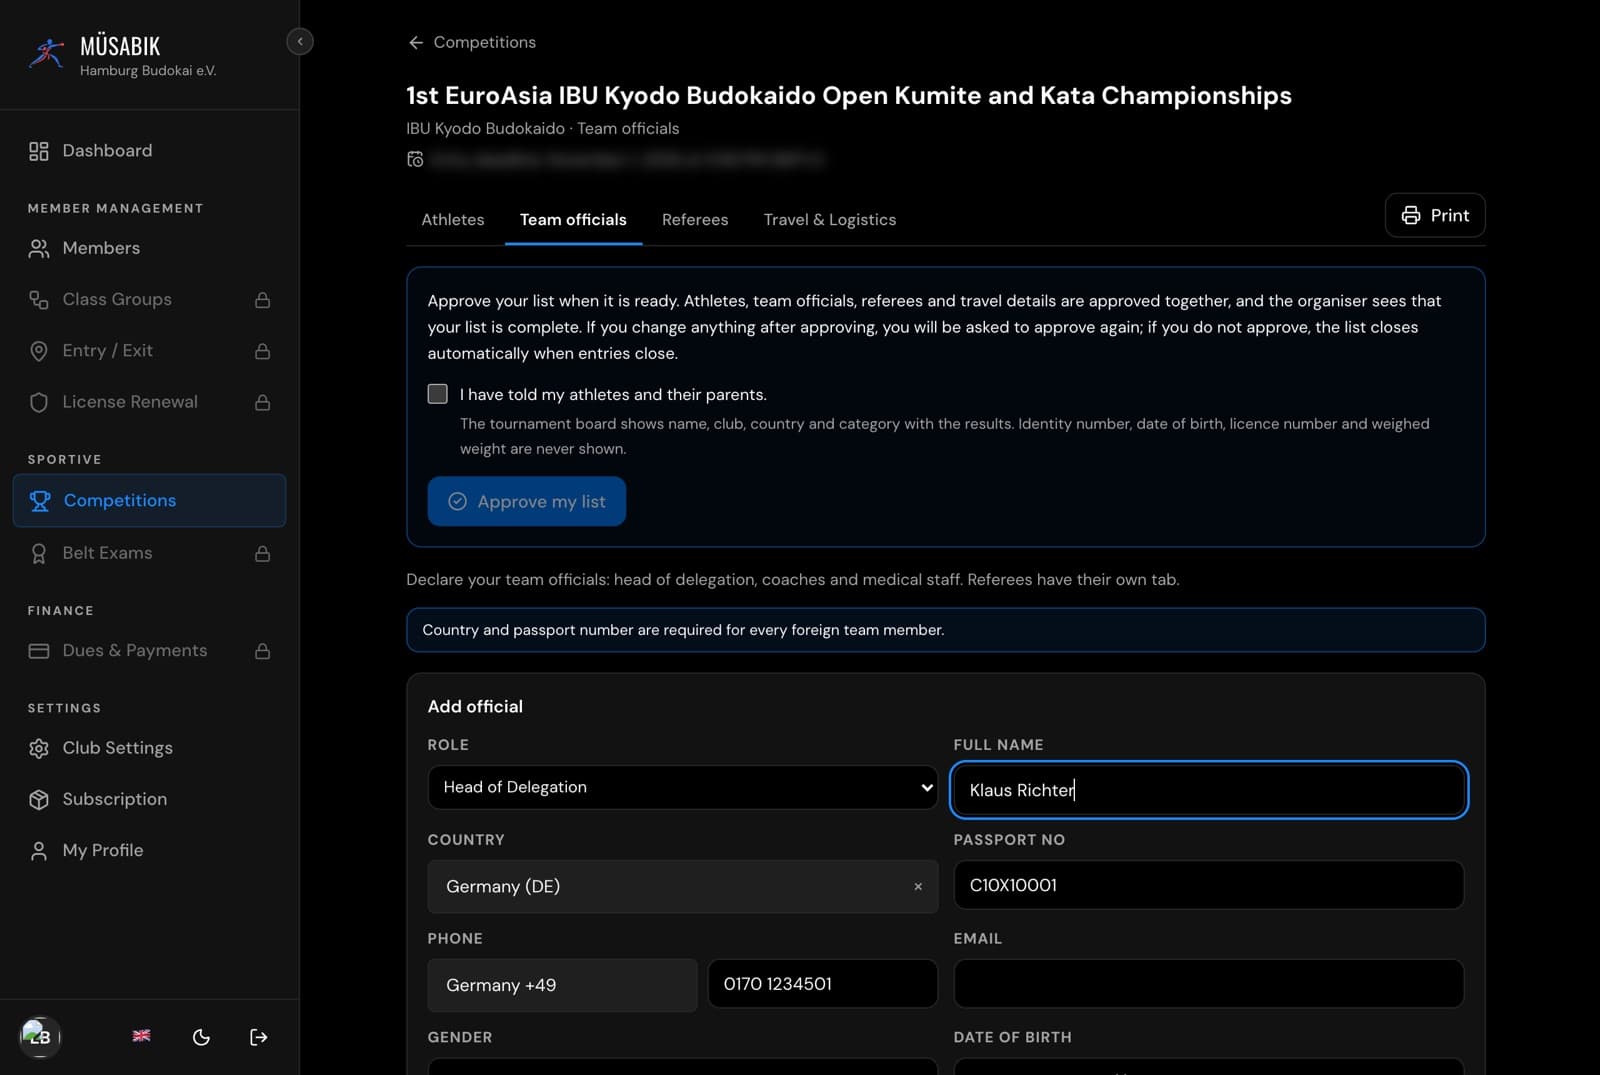Collapse the sidebar with the chevron button
The height and width of the screenshot is (1075, 1600).
click(300, 41)
